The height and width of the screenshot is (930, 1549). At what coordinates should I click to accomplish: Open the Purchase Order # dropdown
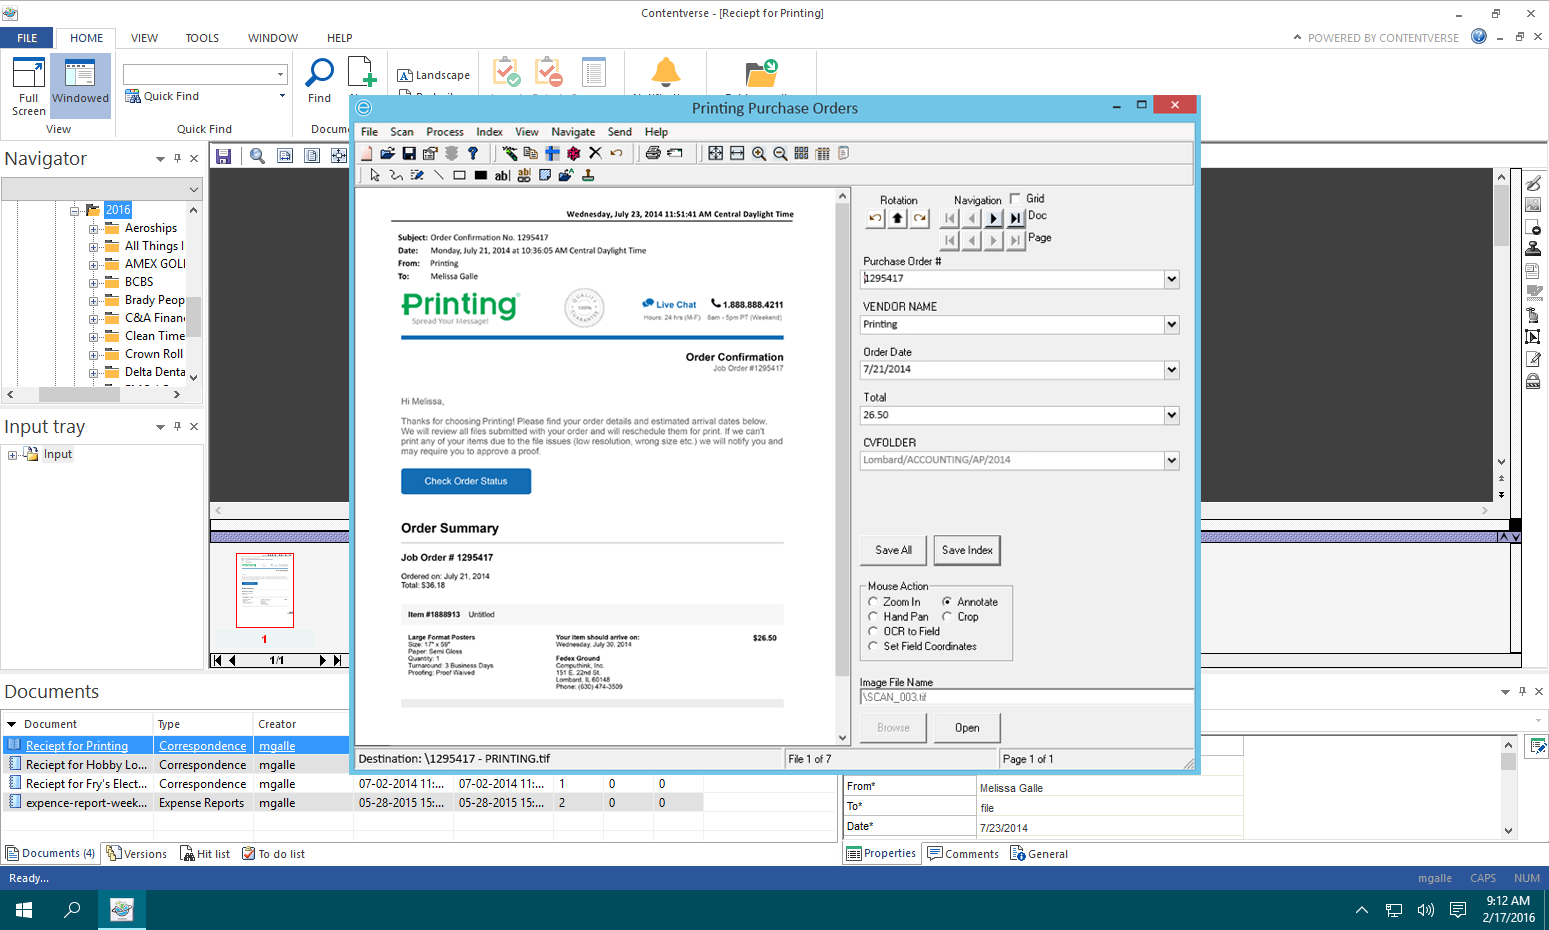[x=1171, y=279]
